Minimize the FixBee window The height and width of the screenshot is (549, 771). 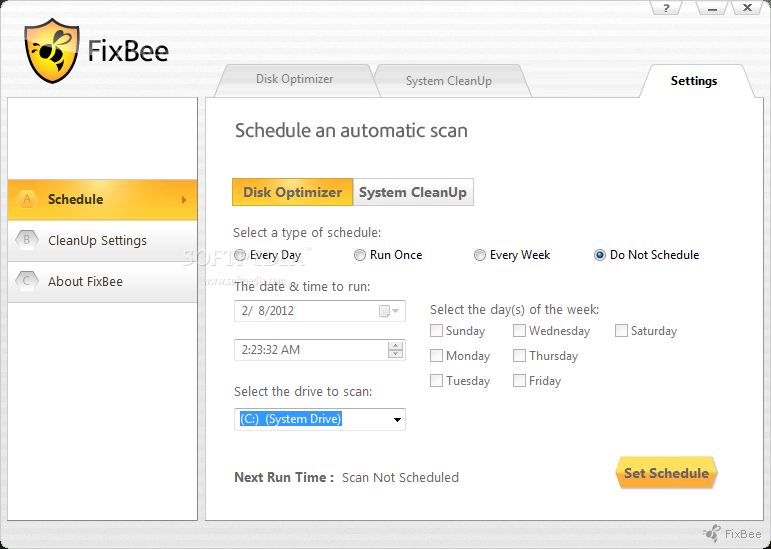(x=712, y=8)
